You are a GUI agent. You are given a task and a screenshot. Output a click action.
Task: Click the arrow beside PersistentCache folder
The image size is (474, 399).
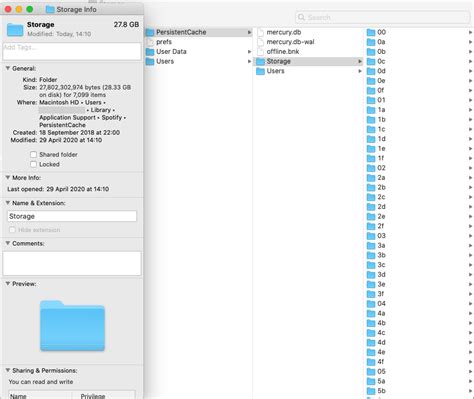[x=249, y=32]
